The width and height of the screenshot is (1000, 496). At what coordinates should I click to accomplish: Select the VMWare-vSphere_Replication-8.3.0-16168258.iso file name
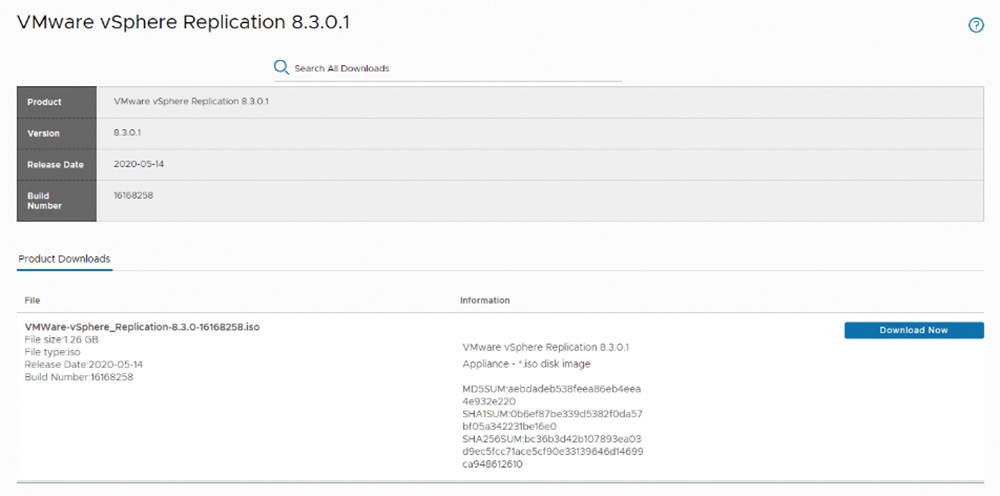tap(142, 327)
